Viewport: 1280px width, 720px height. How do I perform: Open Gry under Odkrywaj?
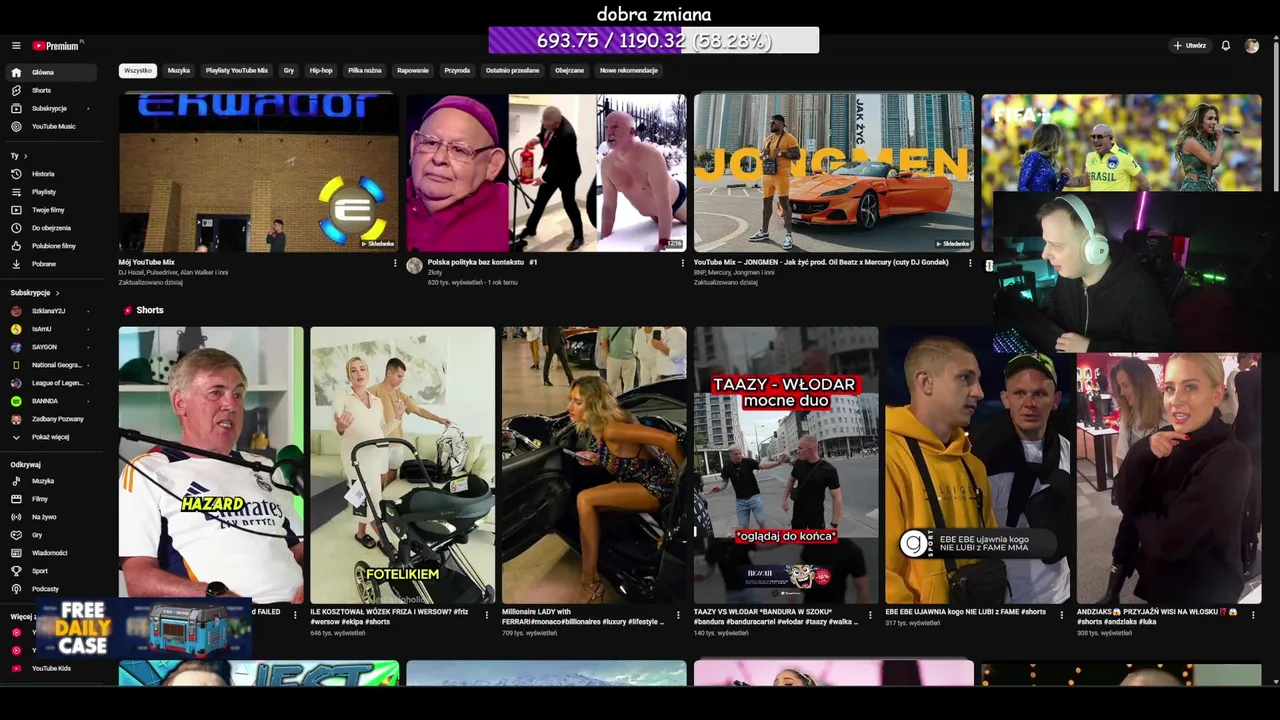click(x=52, y=535)
